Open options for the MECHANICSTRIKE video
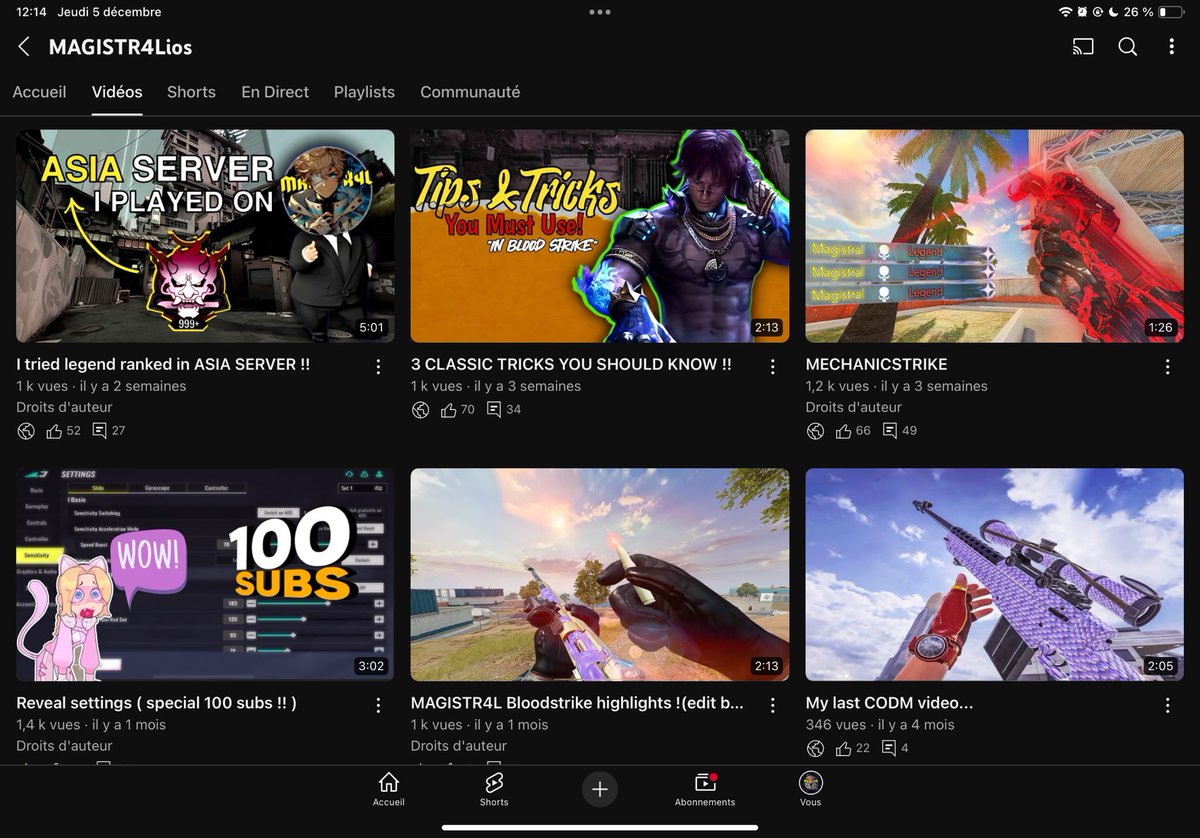 (1167, 366)
